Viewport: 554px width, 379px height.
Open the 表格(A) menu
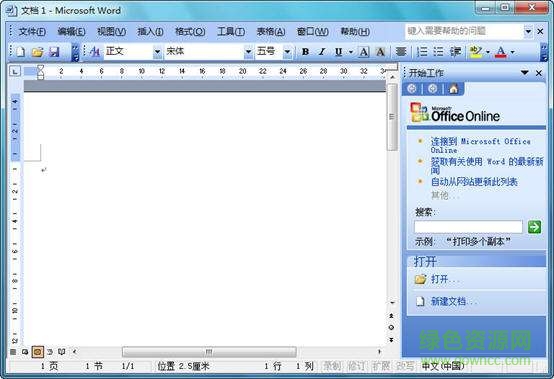271,32
